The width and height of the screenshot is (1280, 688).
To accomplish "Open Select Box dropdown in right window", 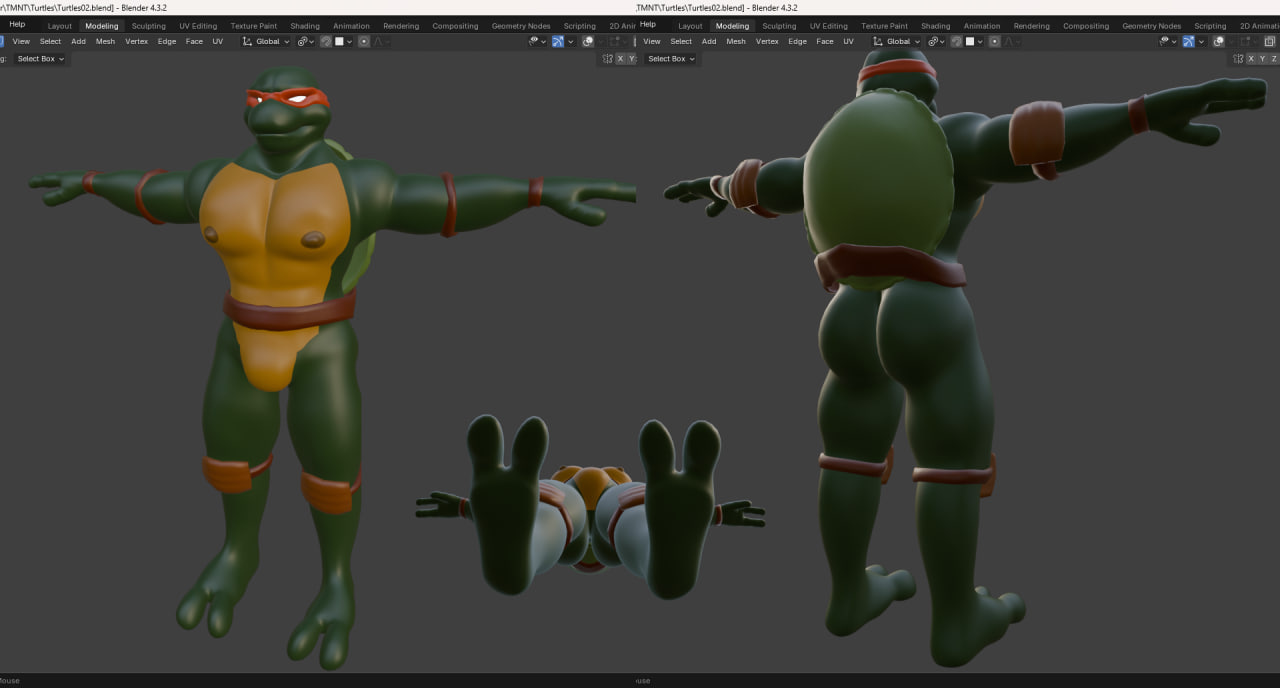I will (670, 59).
